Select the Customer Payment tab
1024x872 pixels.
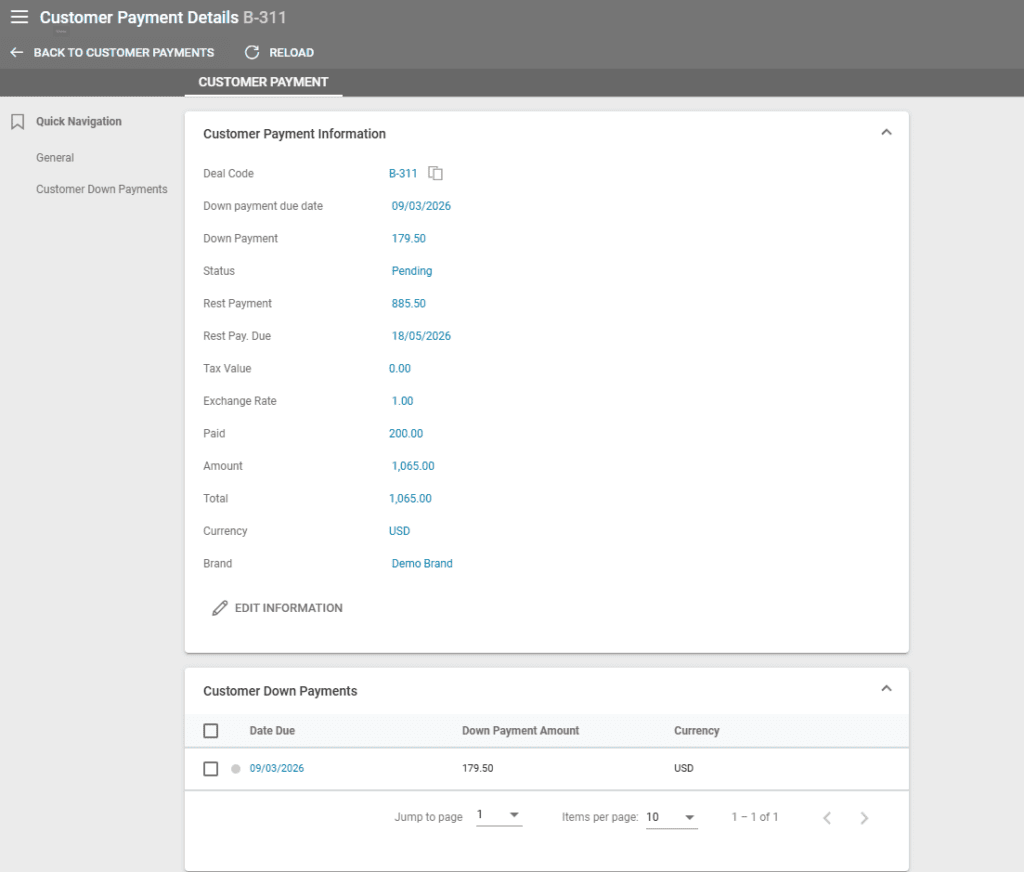point(263,82)
